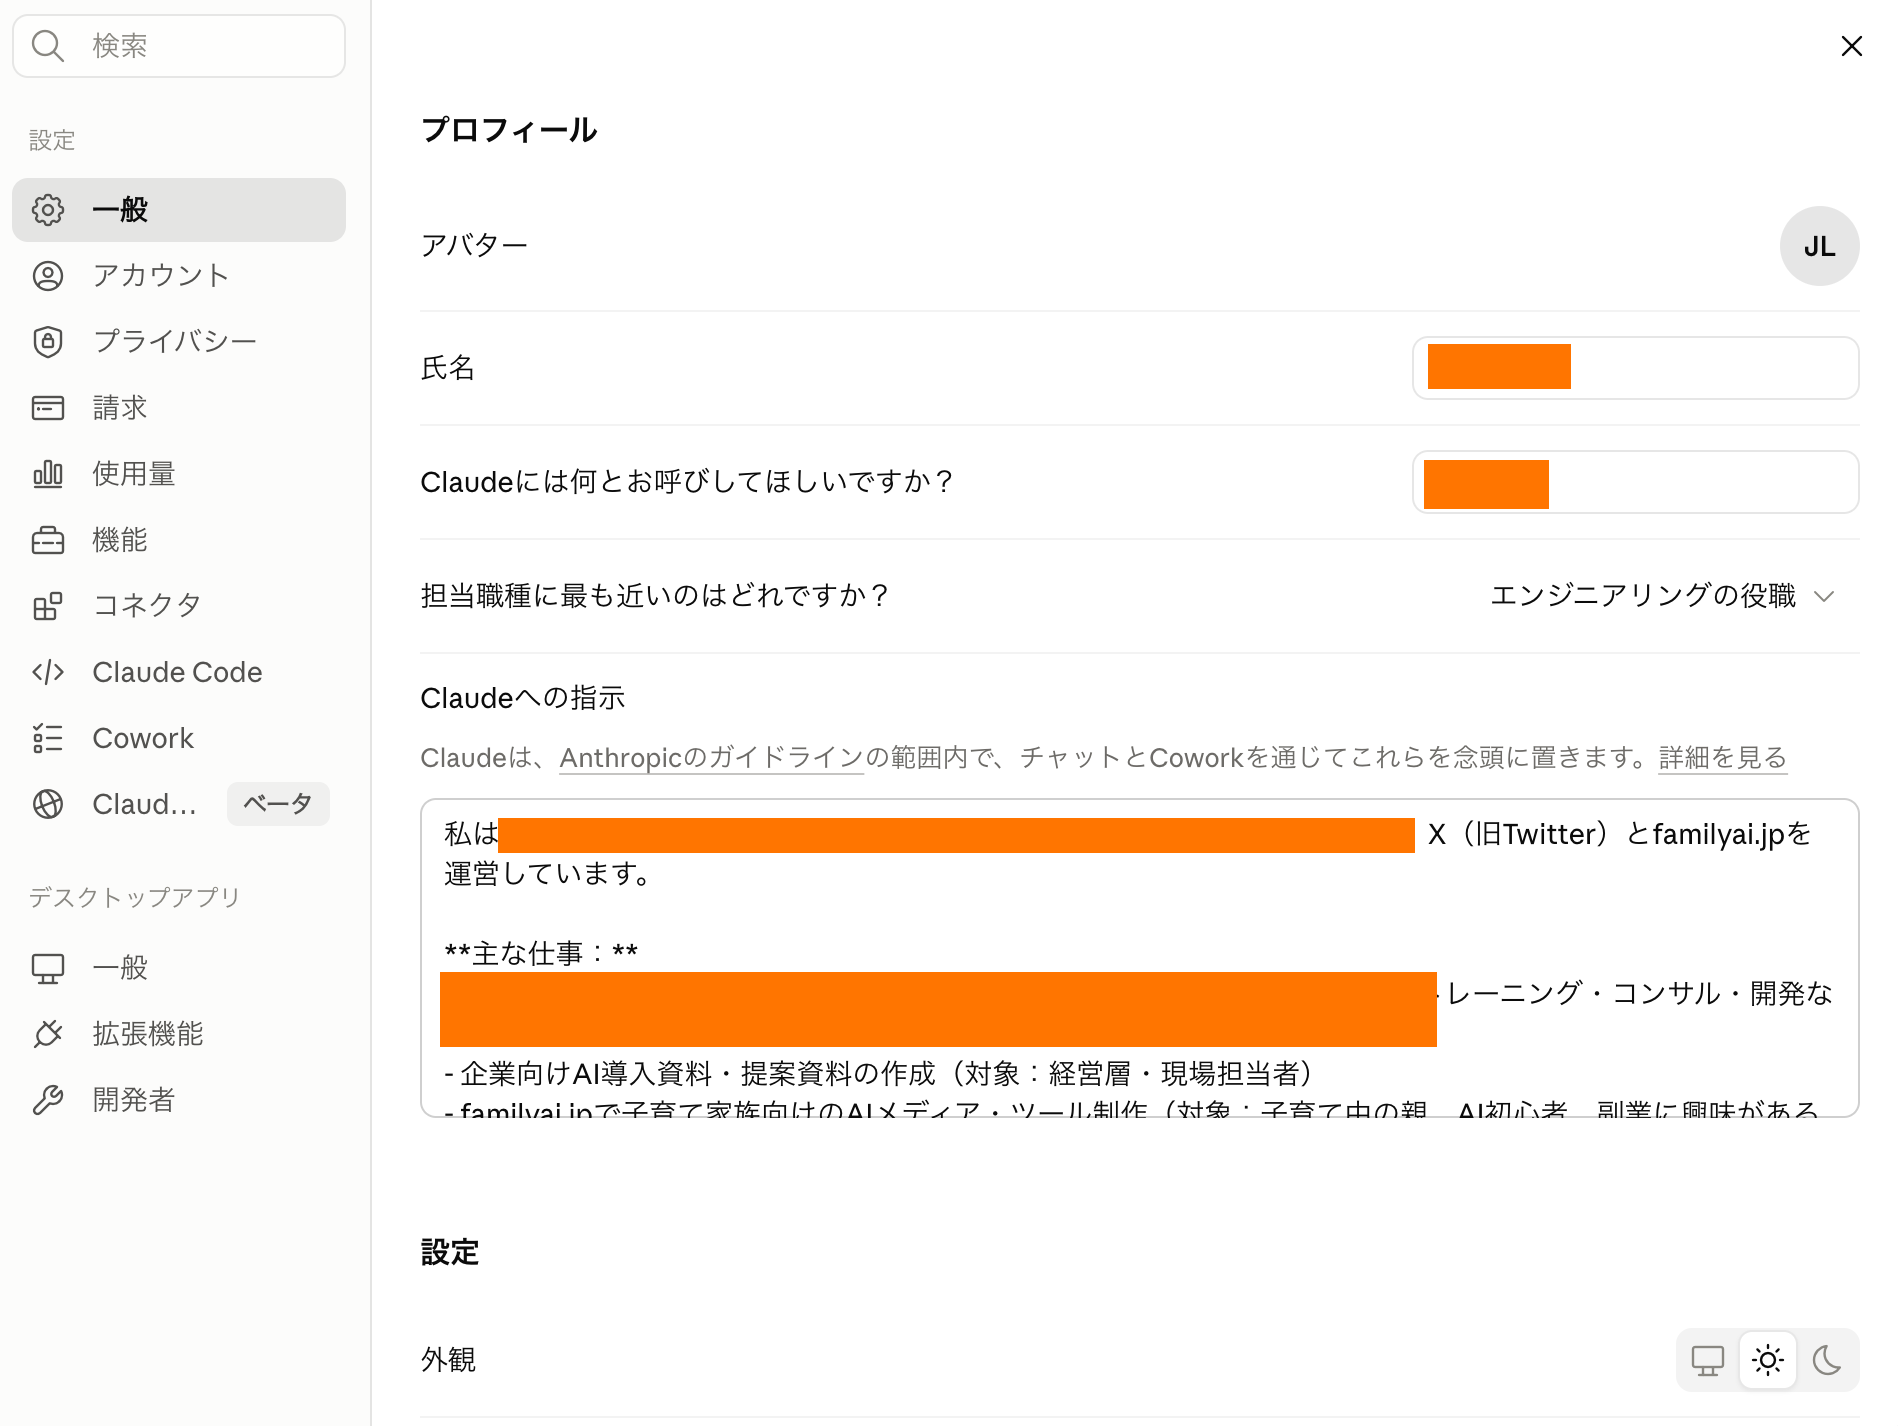Viewport: 1898px width, 1426px height.
Task: Click the デスクトップアプリ section label
Action: point(135,897)
